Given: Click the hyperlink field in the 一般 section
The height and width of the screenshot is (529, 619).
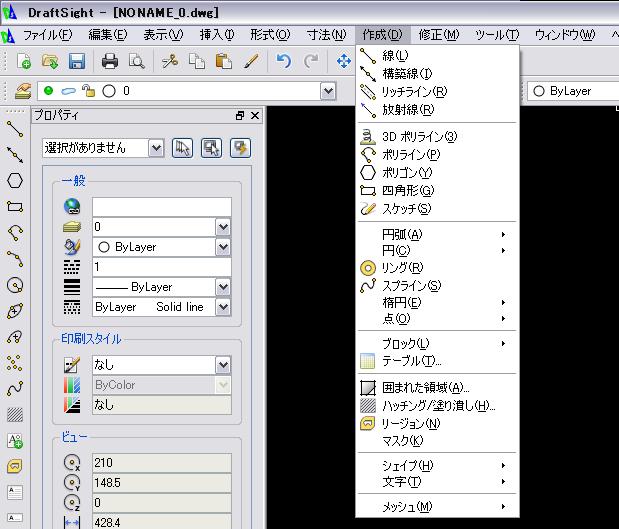Looking at the screenshot, I should point(161,207).
